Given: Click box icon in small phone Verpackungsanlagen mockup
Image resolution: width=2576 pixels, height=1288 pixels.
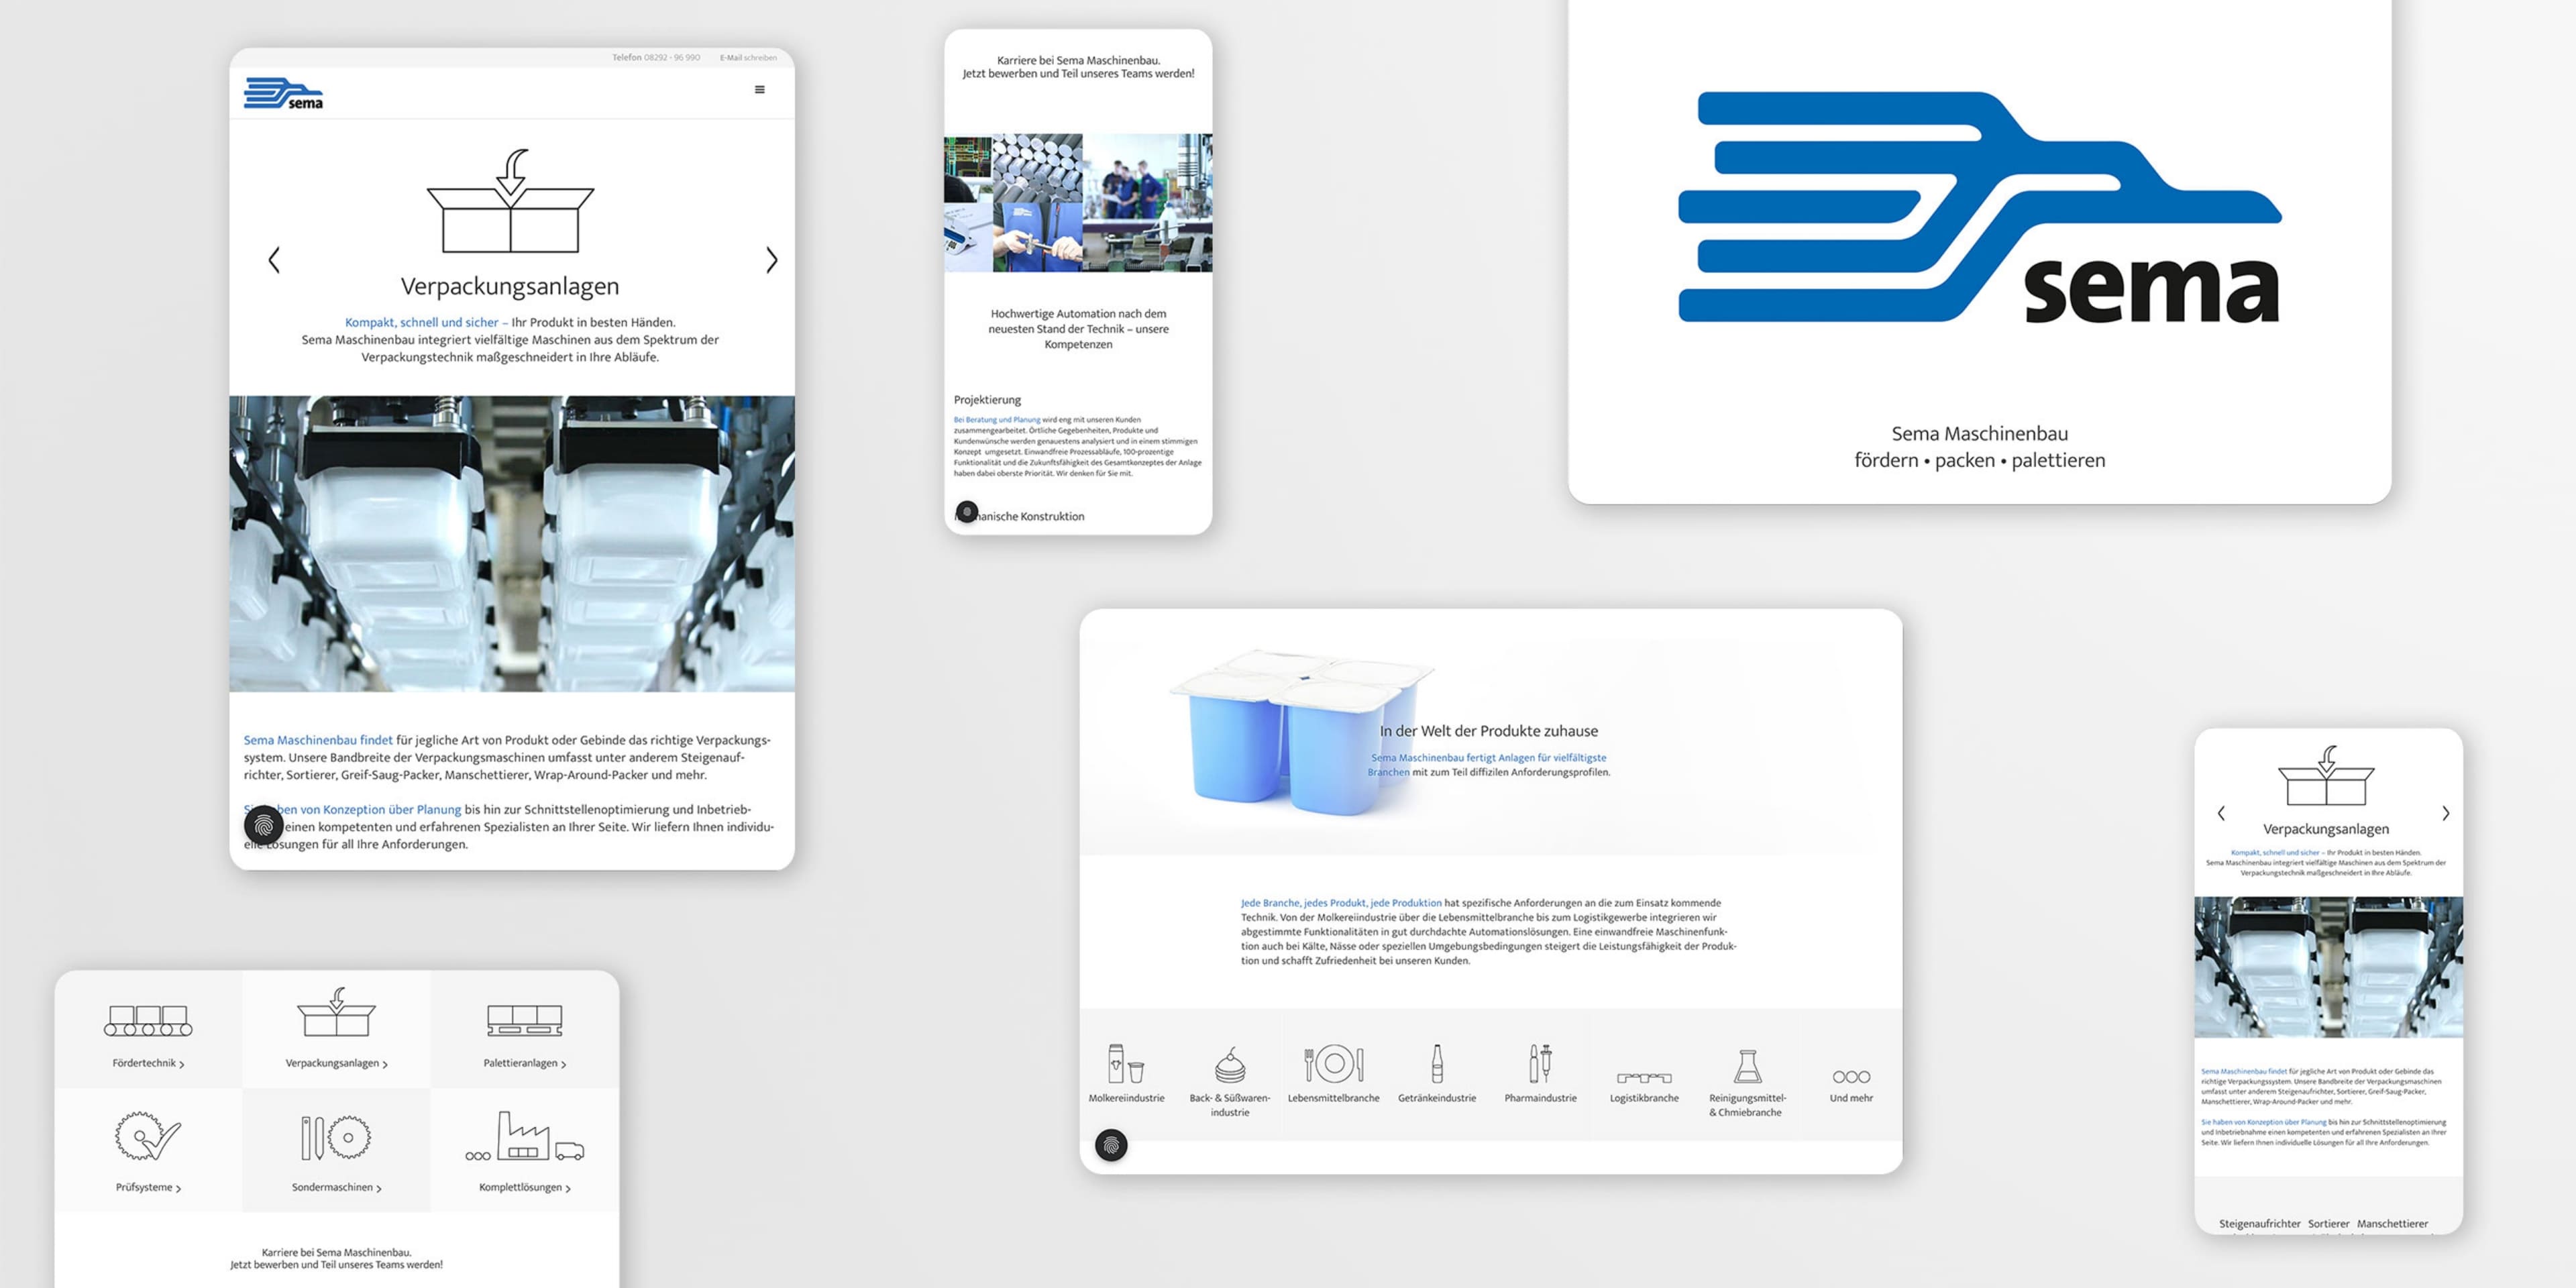Looking at the screenshot, I should click(2326, 775).
